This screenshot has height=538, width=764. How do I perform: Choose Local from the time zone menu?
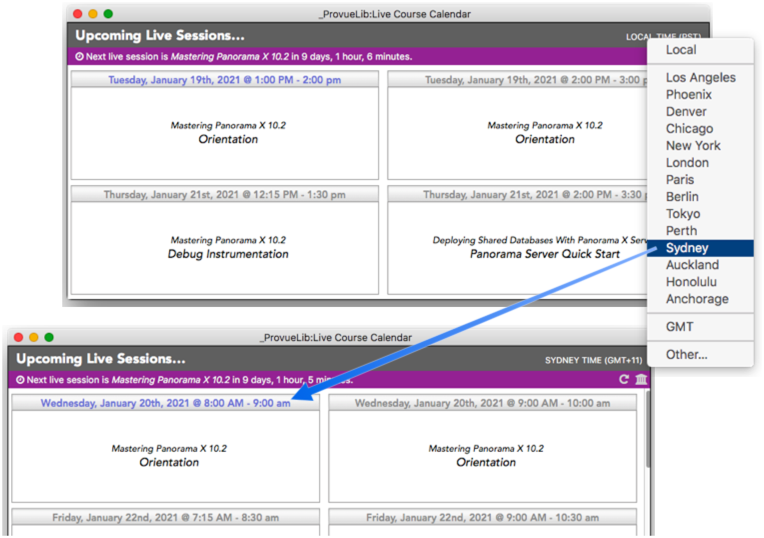coord(700,50)
